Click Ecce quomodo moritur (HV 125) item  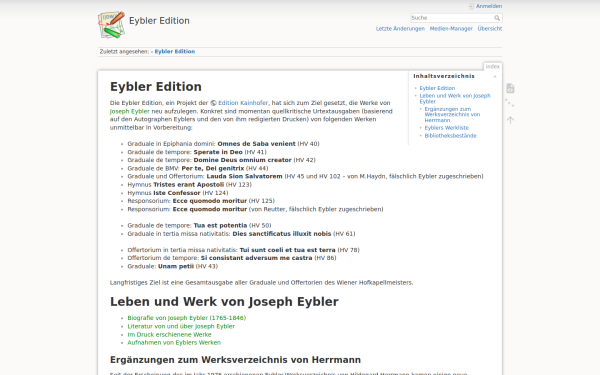(201, 201)
